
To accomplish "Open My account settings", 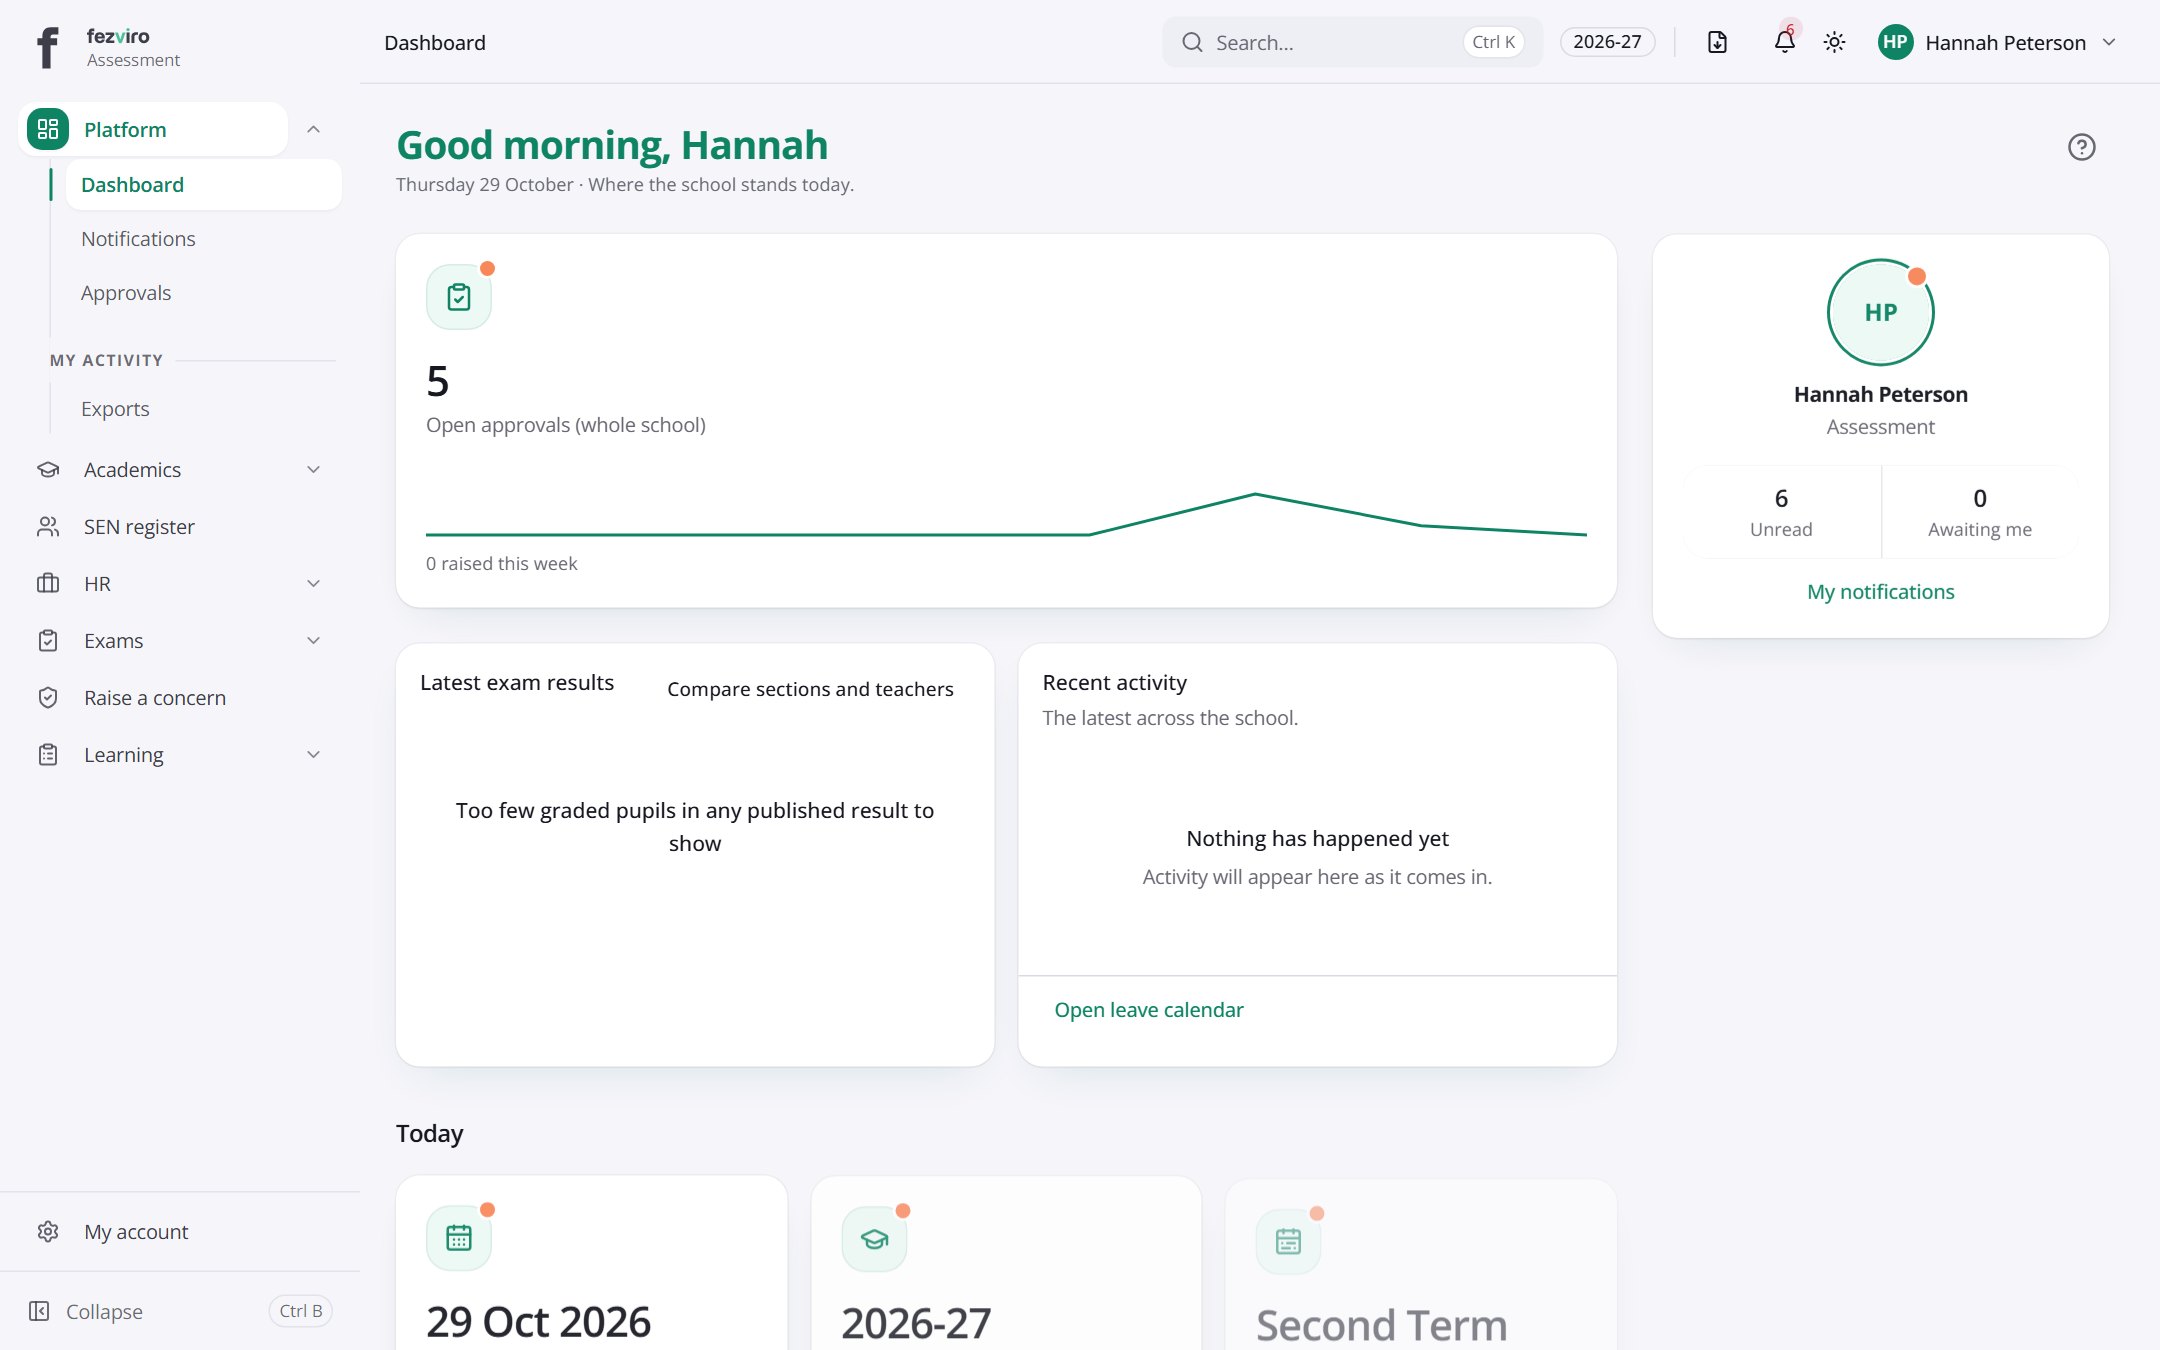I will [180, 1232].
